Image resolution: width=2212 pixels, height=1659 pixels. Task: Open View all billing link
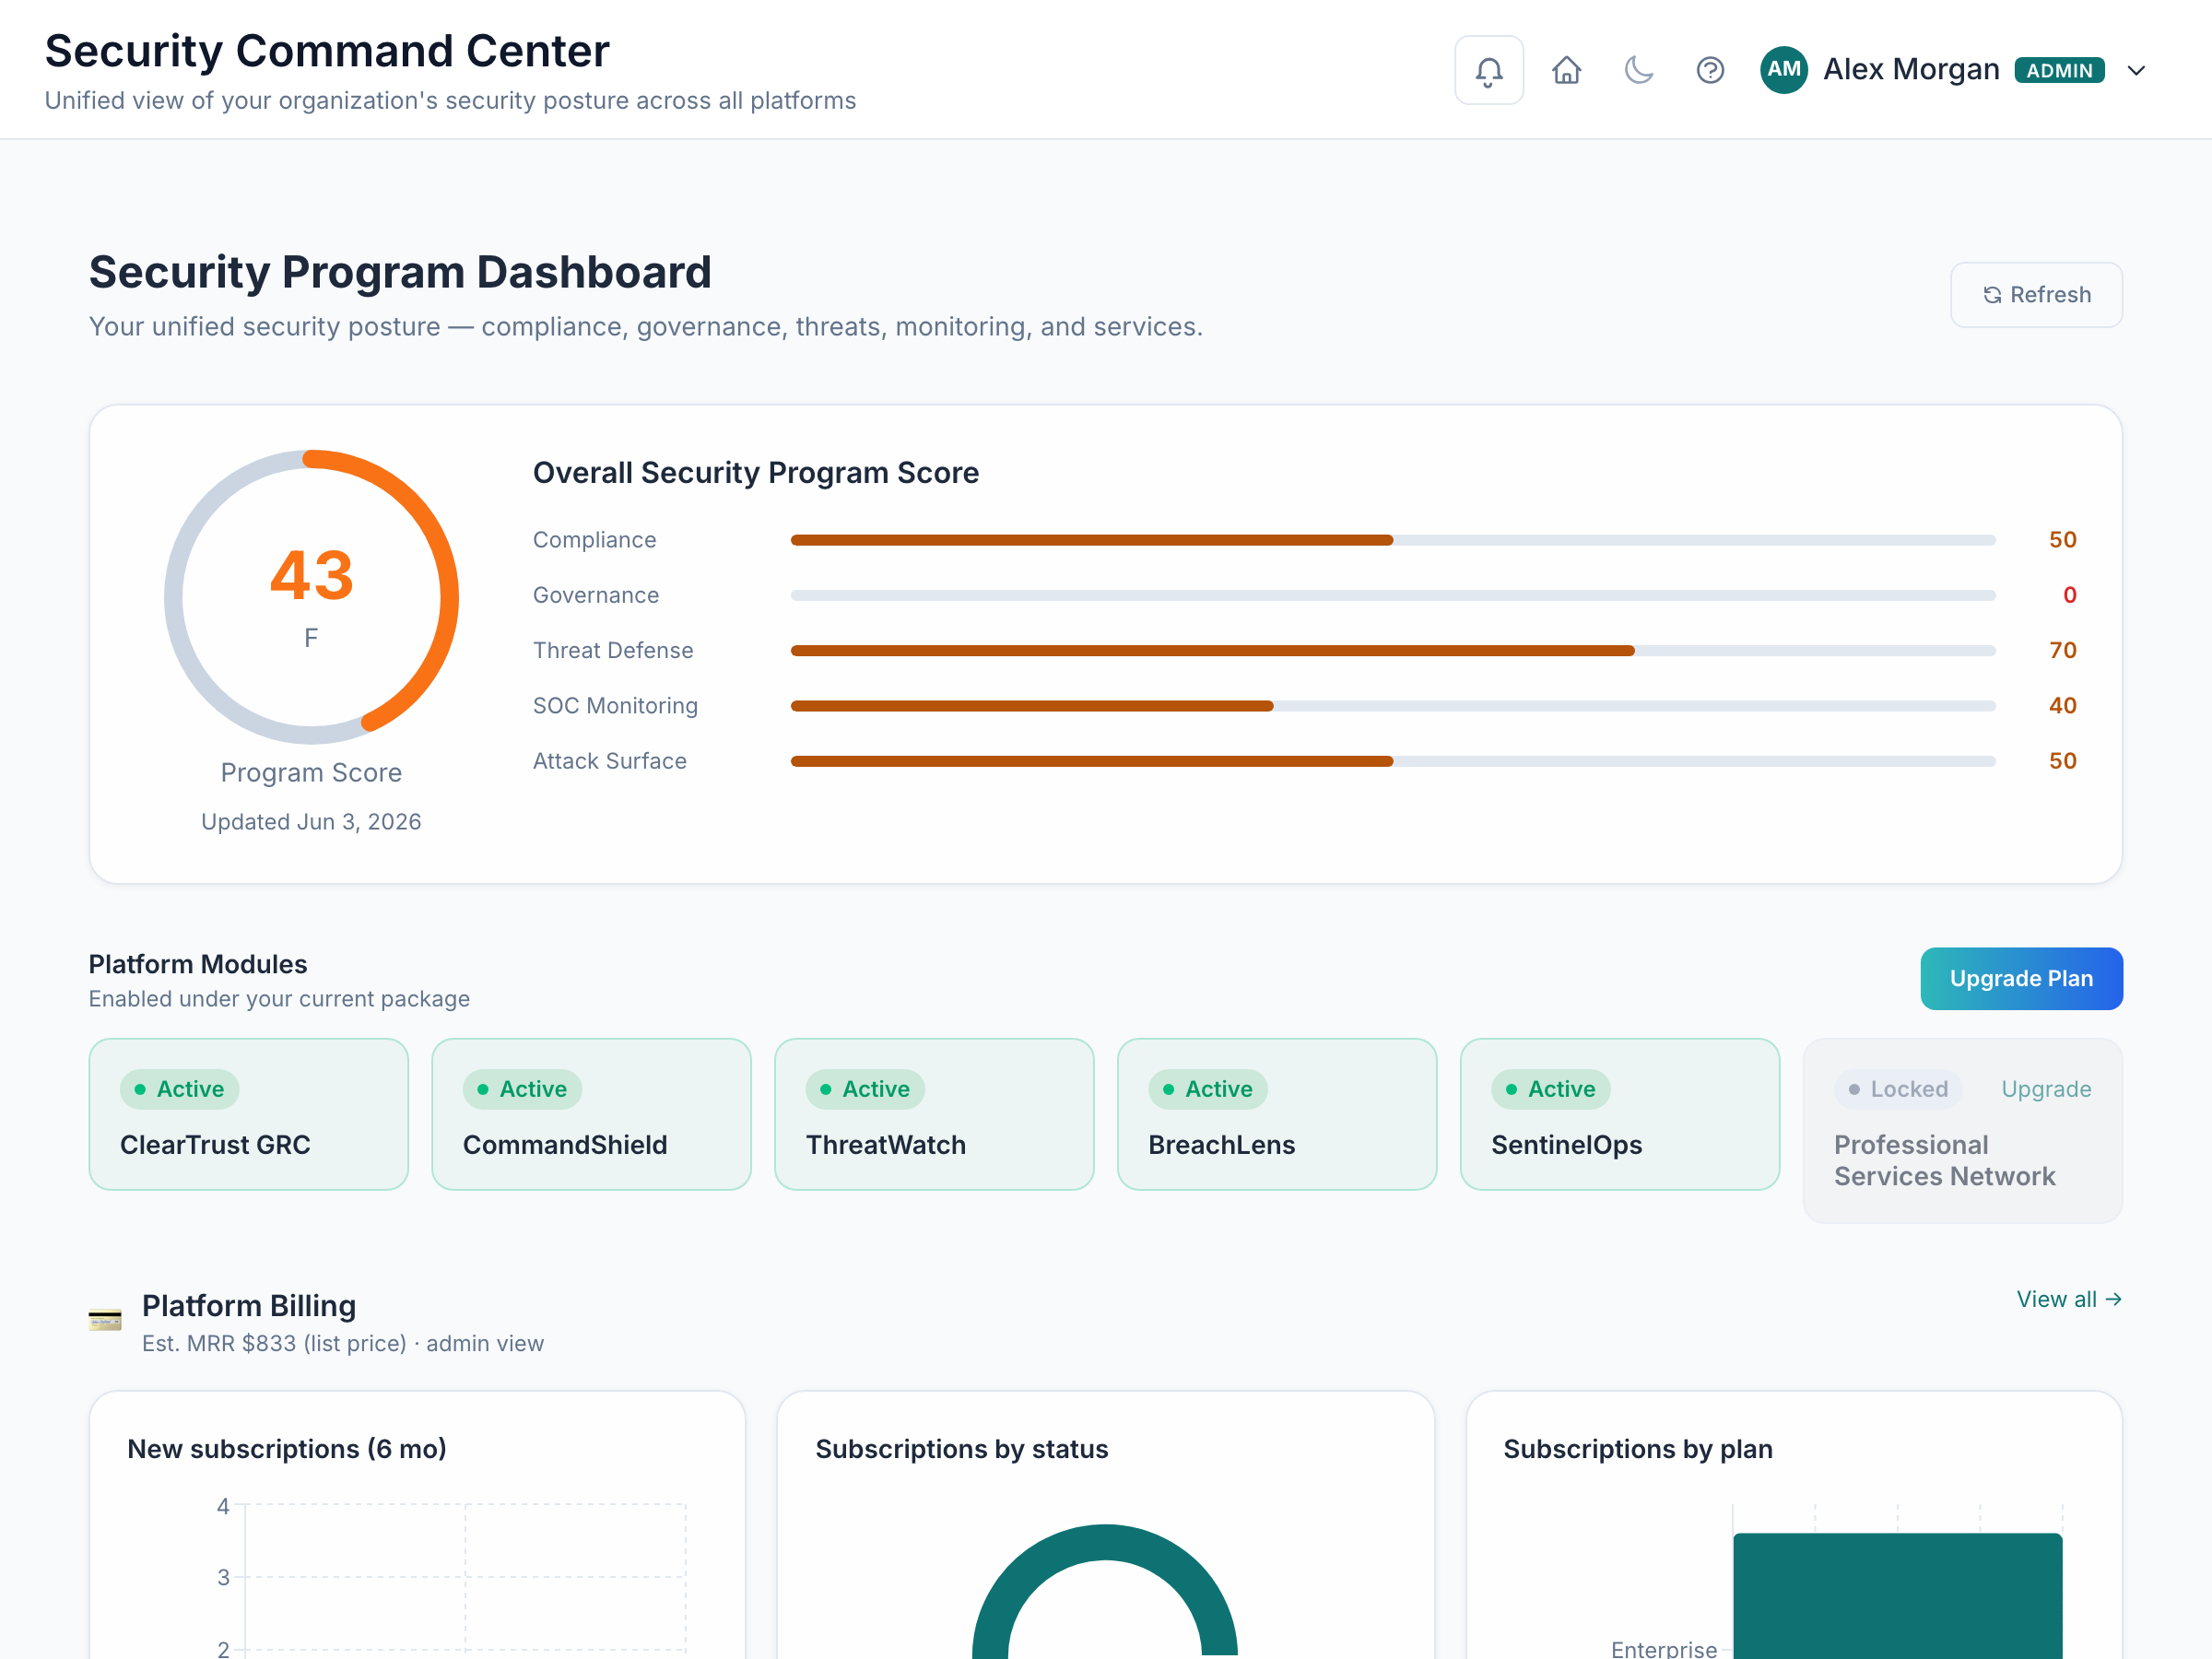[2069, 1299]
